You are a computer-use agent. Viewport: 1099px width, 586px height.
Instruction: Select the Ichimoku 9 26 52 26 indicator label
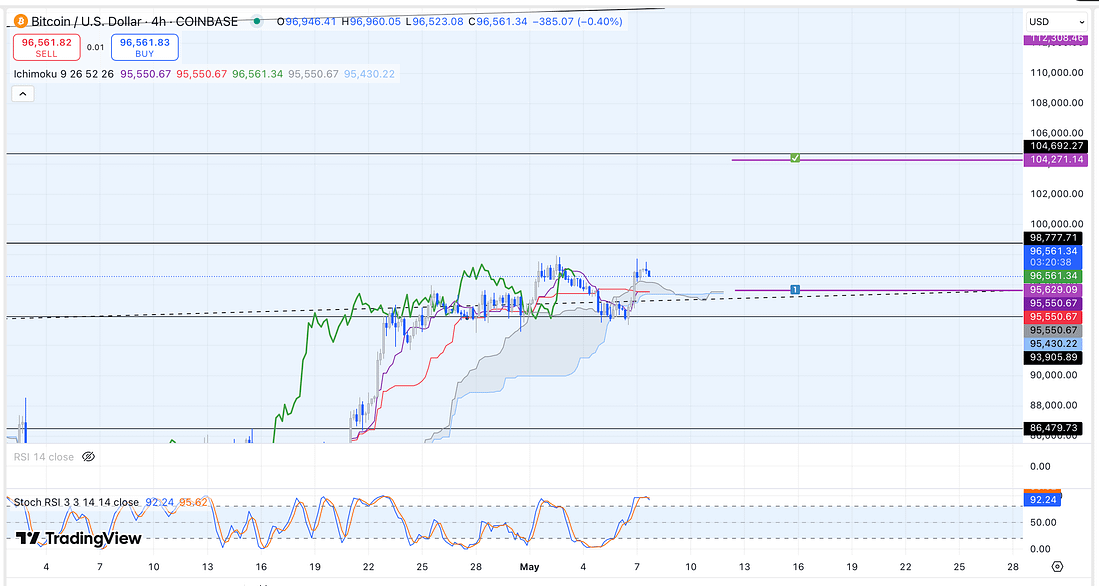tap(64, 74)
